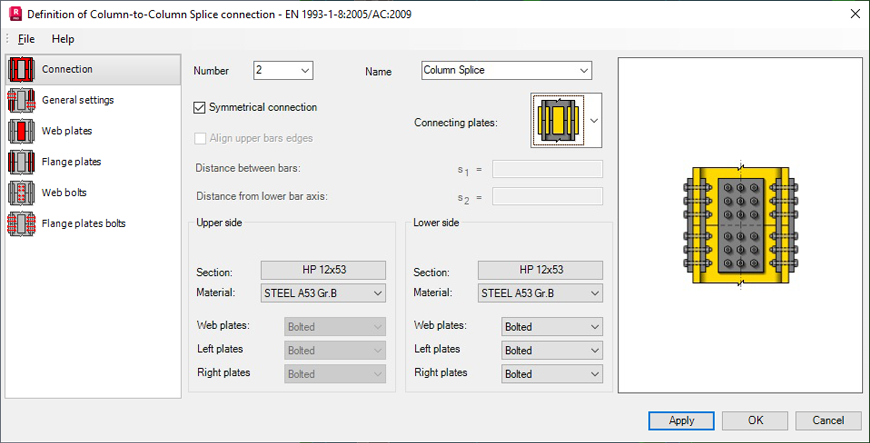Screen dimensions: 870x443
Task: Expand the Connecting plates type selector arrow
Action: click(x=594, y=120)
